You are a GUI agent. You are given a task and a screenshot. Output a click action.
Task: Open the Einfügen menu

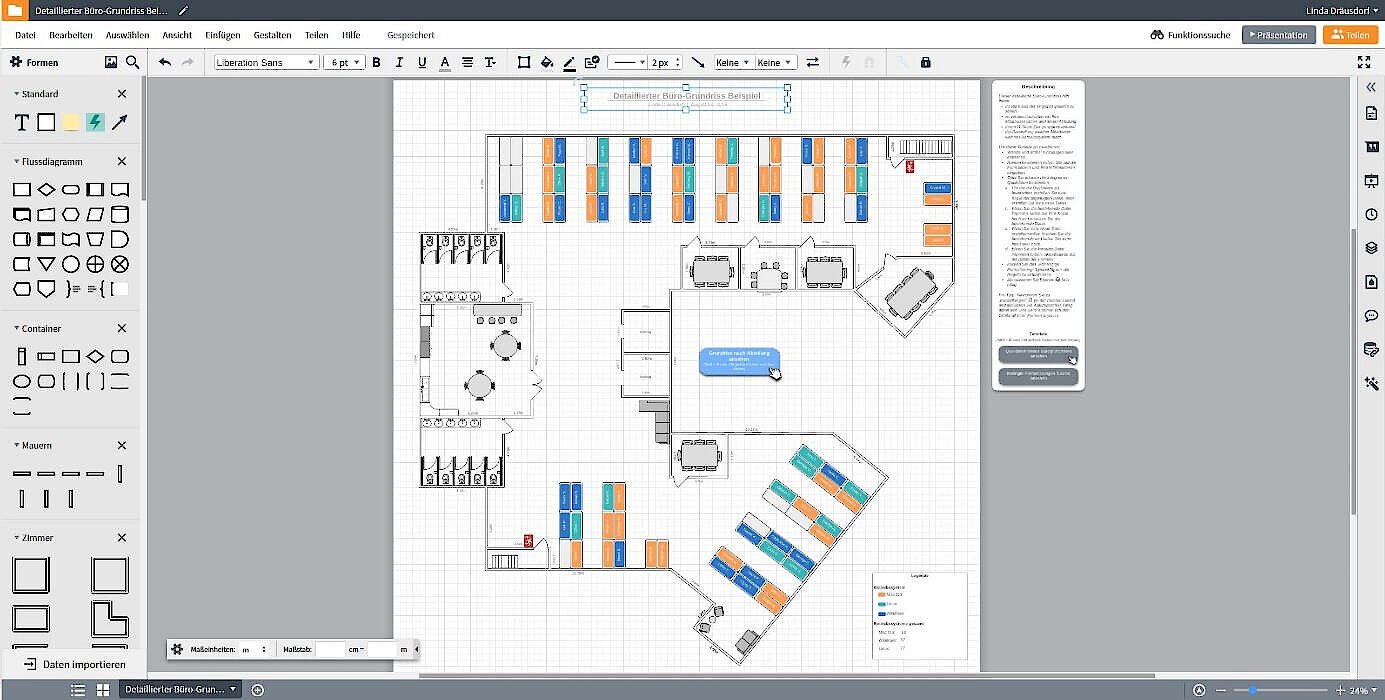pyautogui.click(x=222, y=33)
